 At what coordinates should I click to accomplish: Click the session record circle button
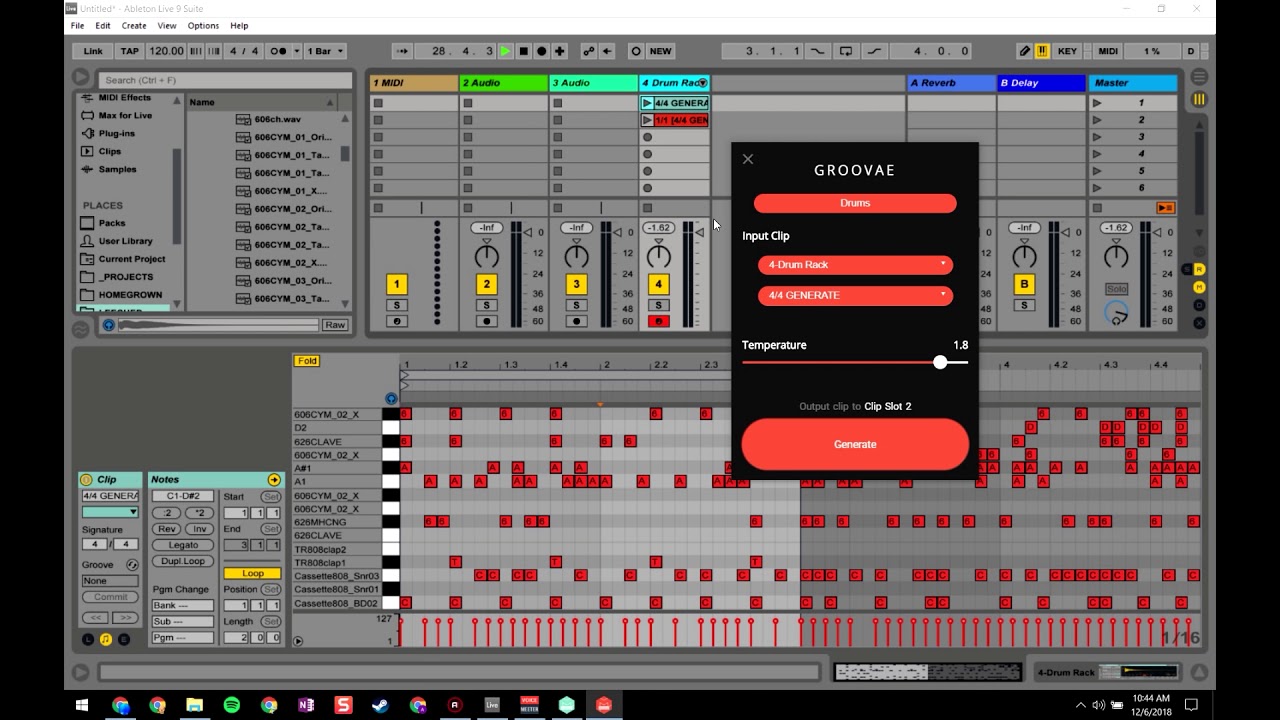click(x=636, y=51)
